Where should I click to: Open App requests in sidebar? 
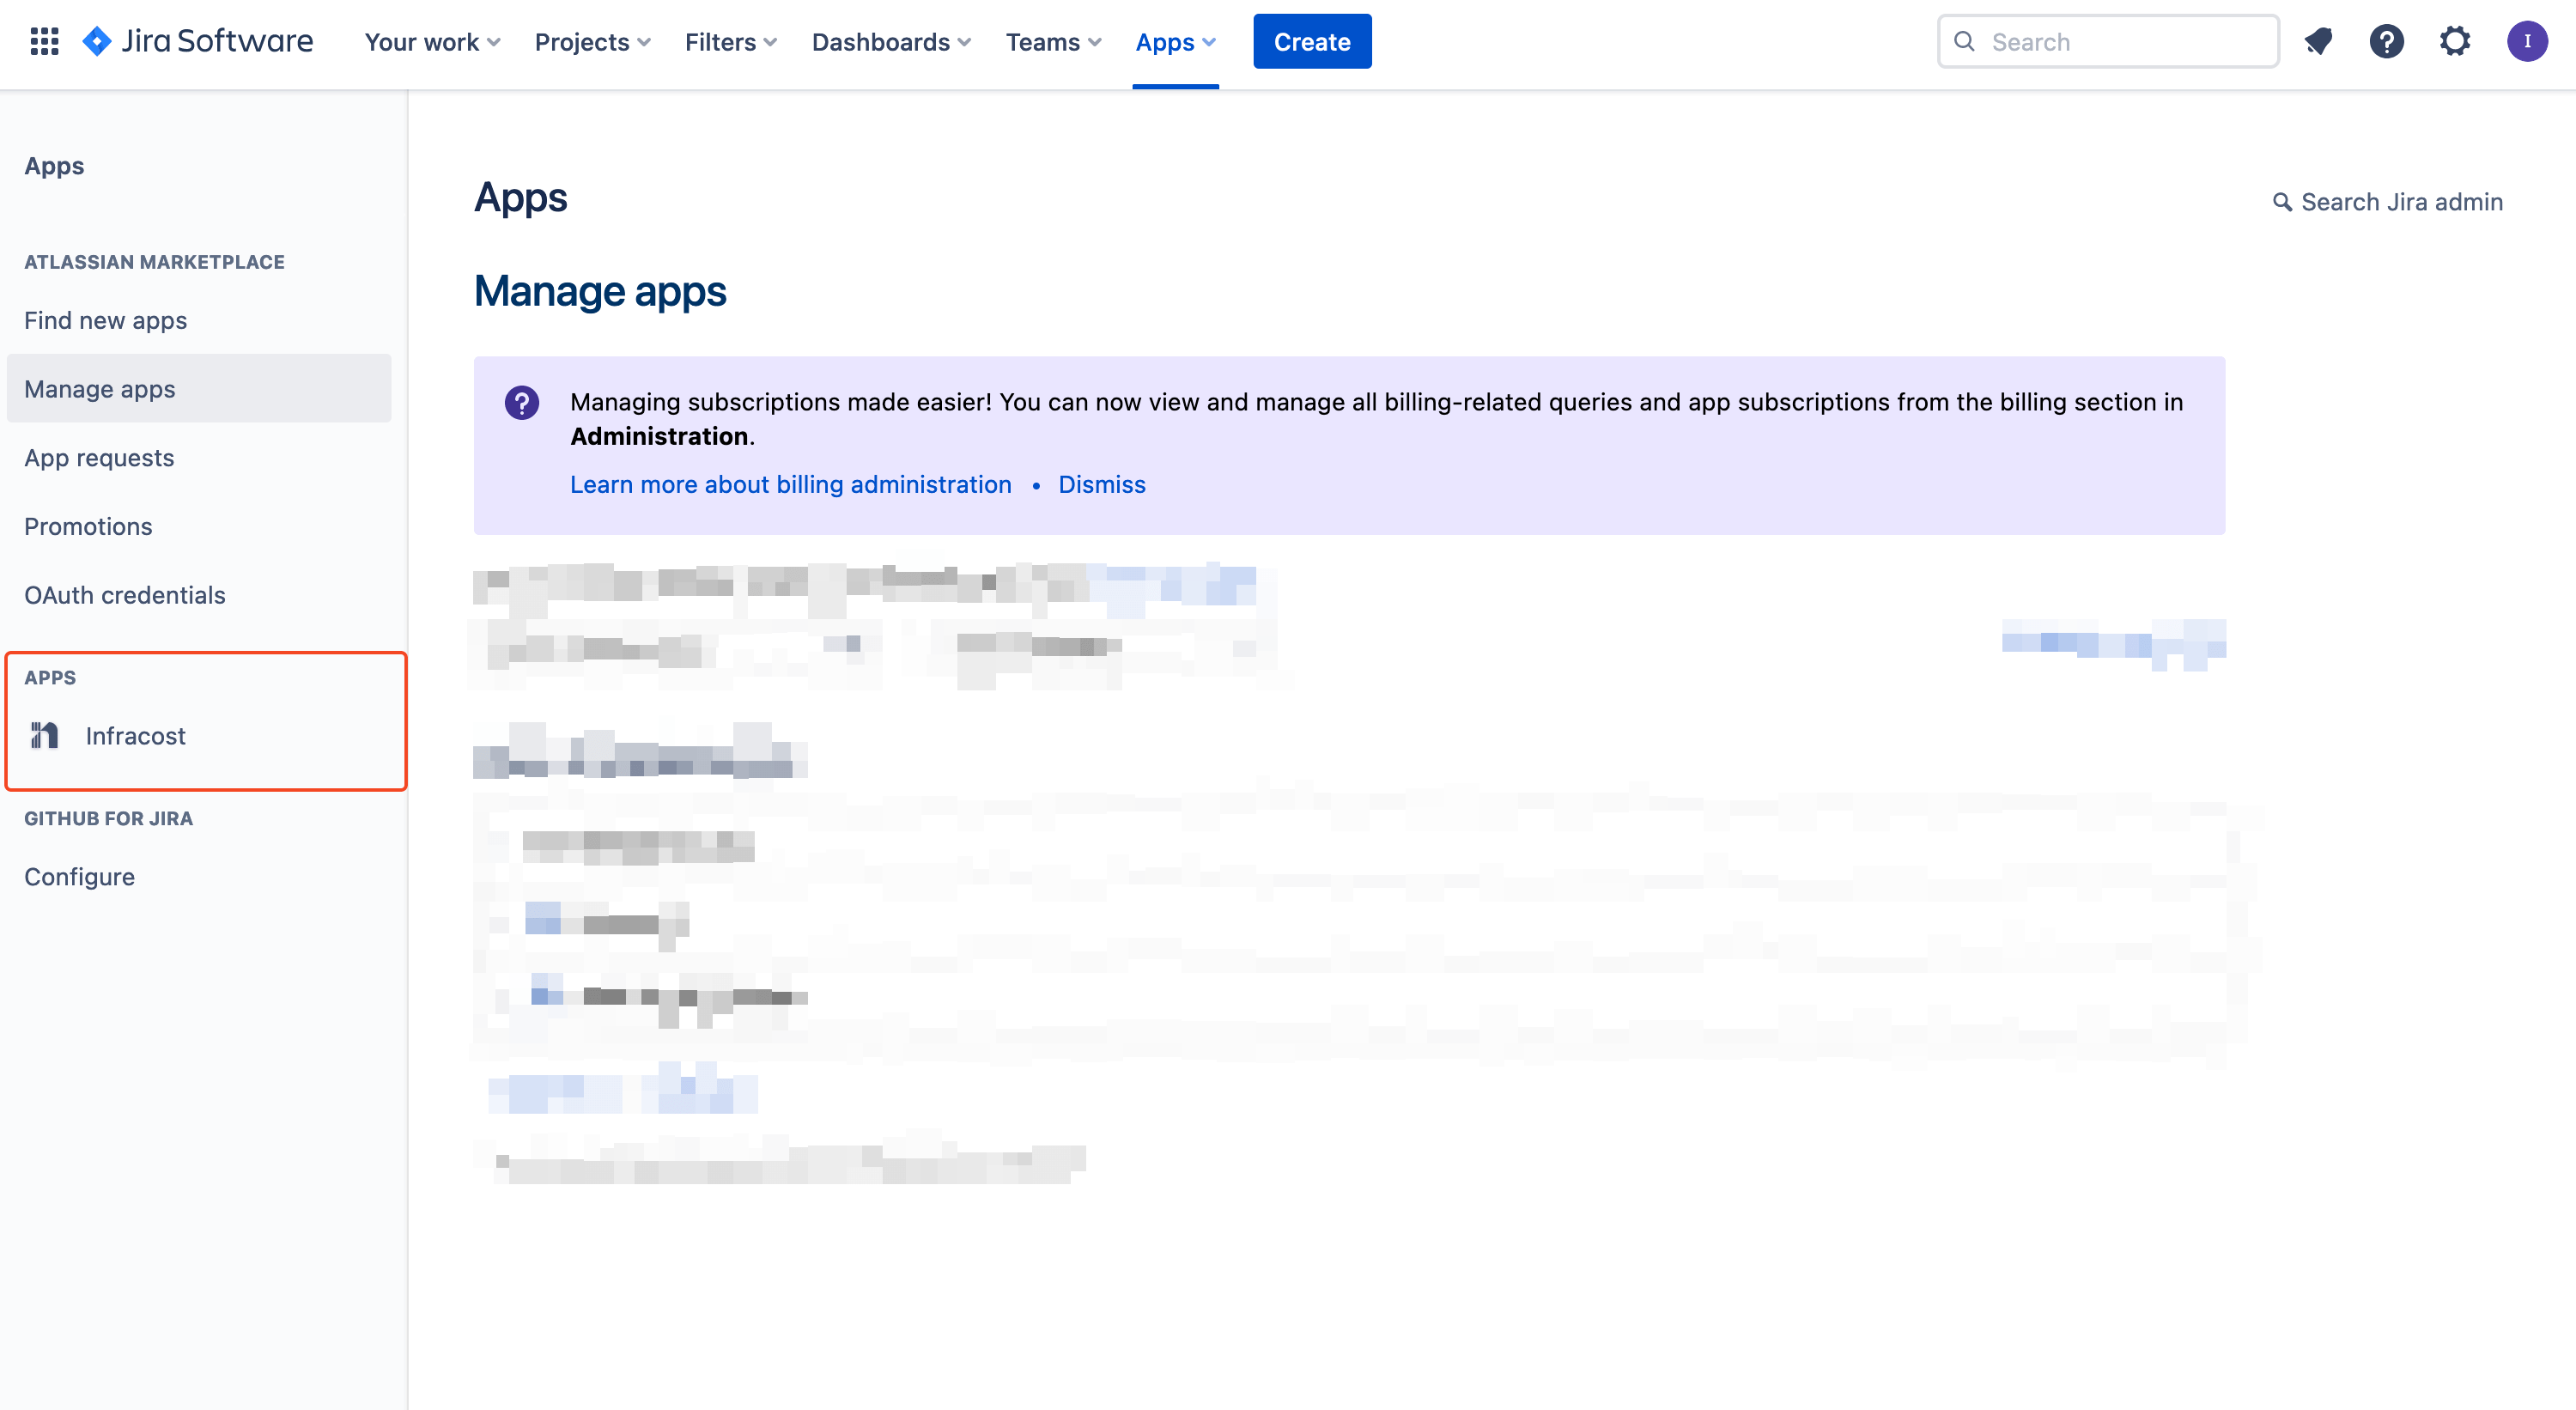point(99,458)
